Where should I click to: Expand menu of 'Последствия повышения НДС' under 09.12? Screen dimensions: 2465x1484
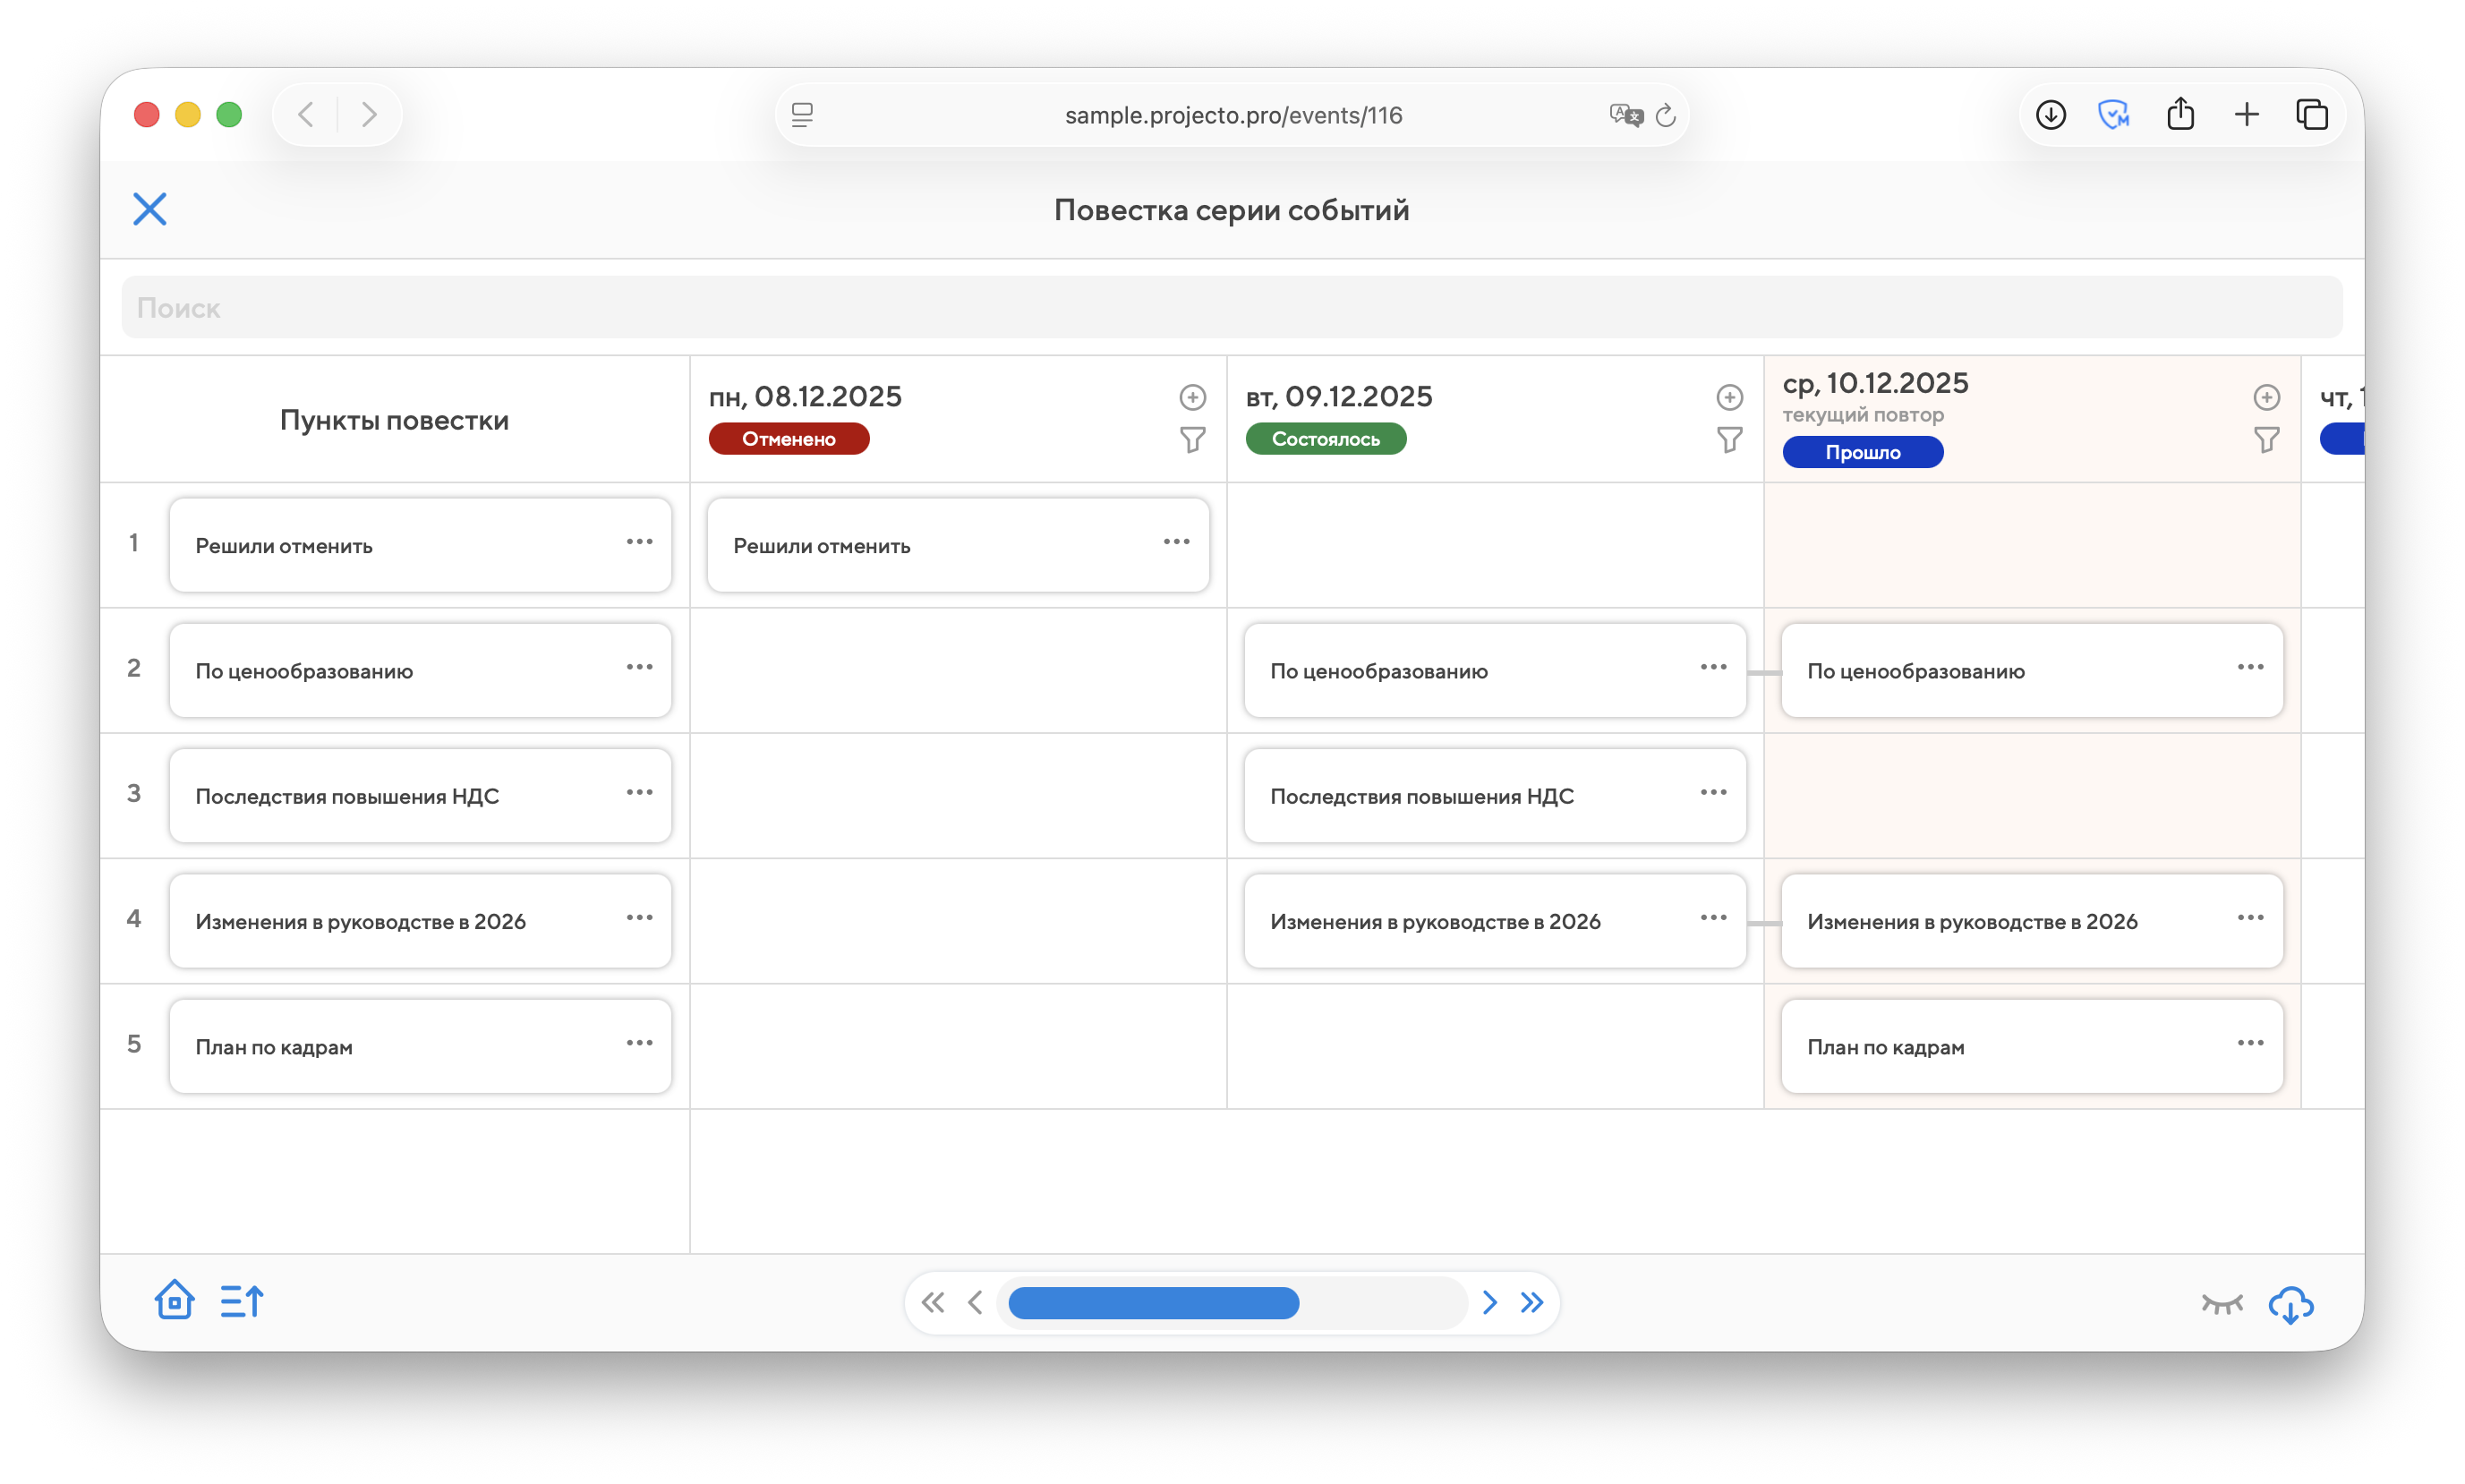tap(1713, 792)
